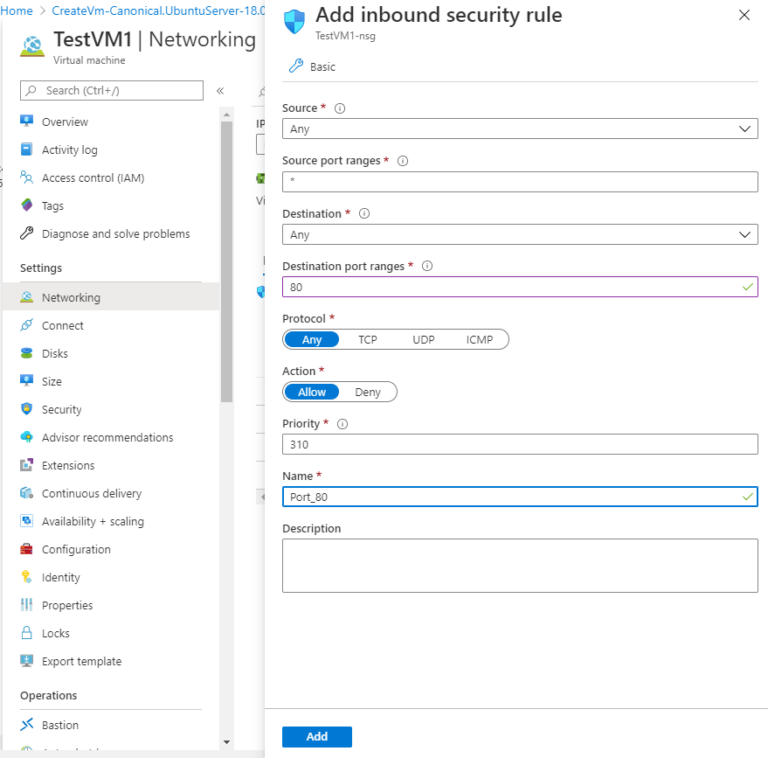
Task: Click the Disks icon
Action: pyautogui.click(x=26, y=353)
